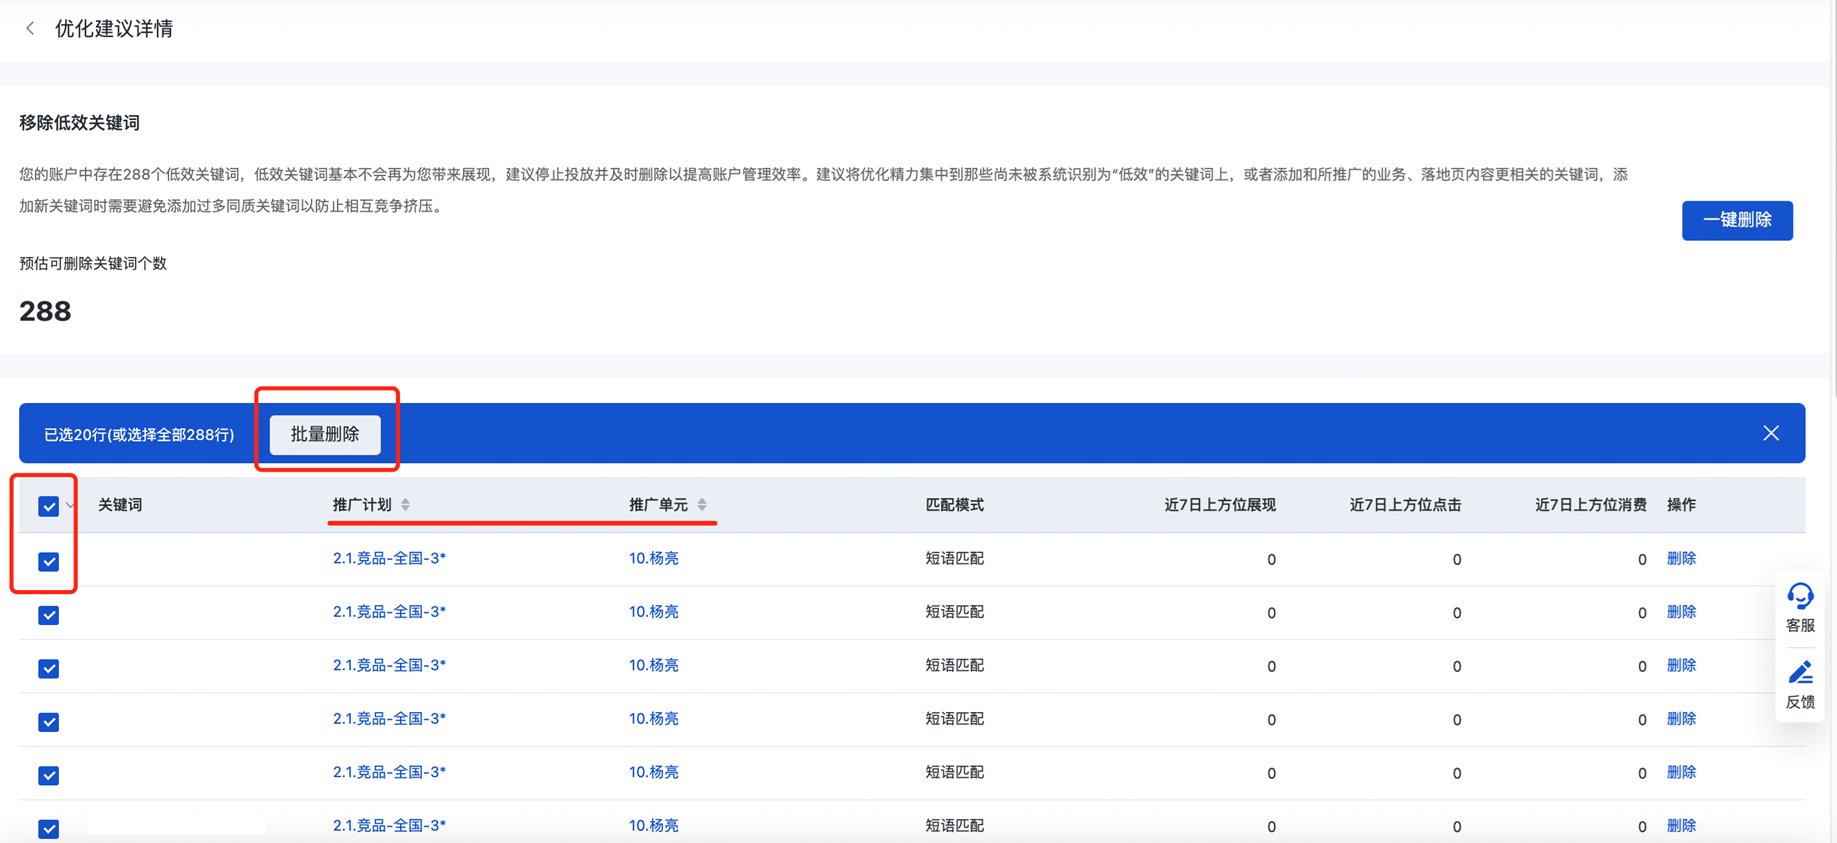Sort by 推广单元 column arrows

click(x=702, y=505)
